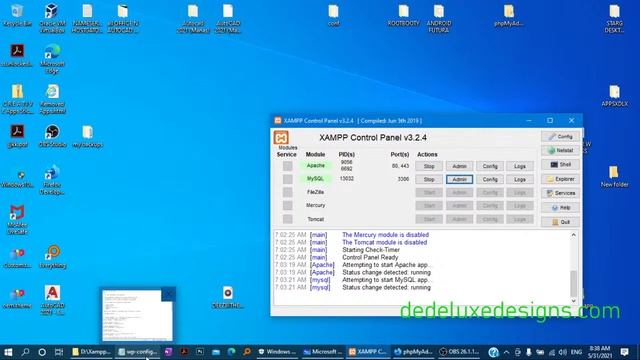Toggle the Mercury service checkbox
This screenshot has width=640, height=360.
[x=288, y=205]
